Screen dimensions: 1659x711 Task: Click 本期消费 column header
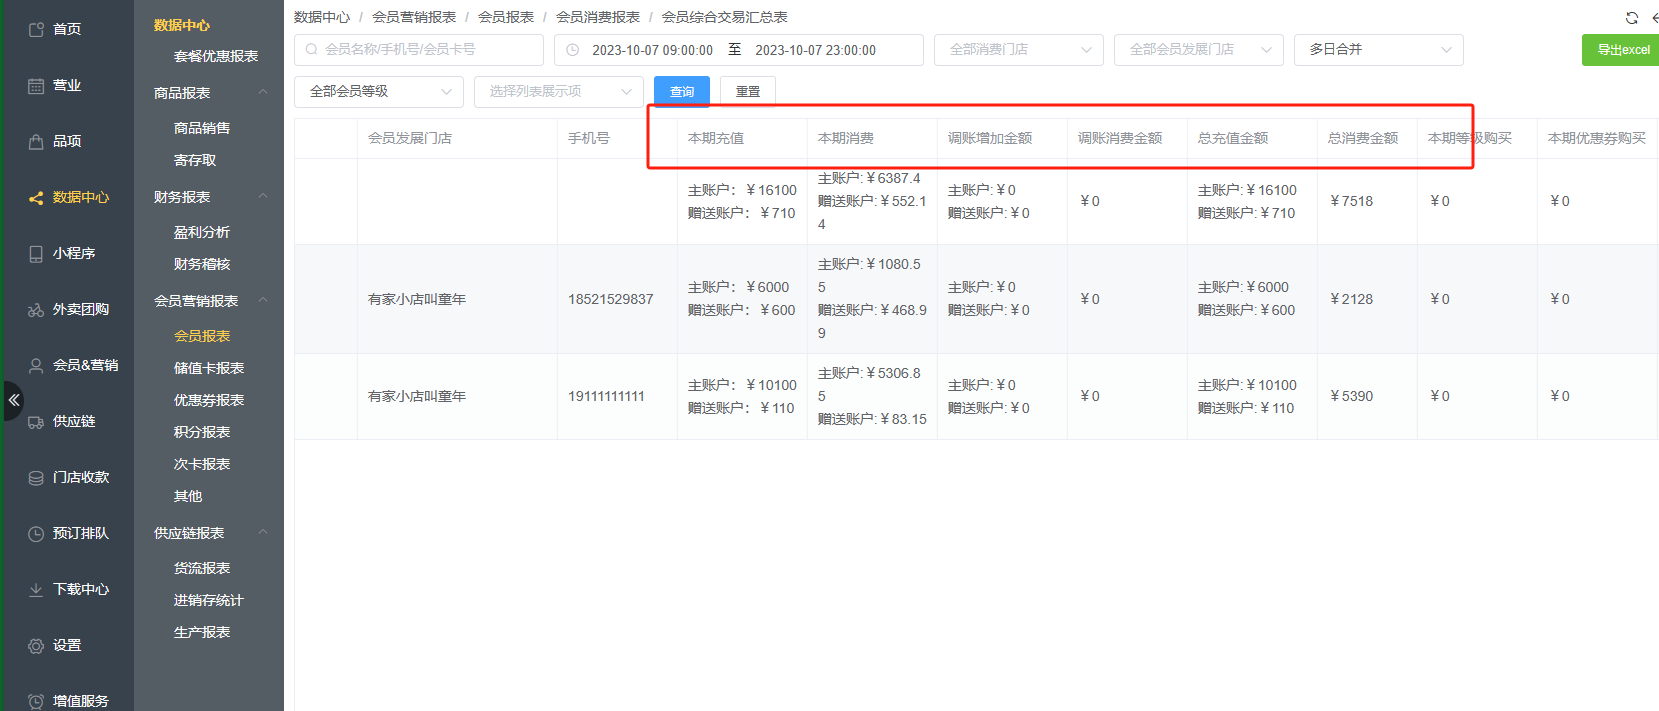(x=846, y=138)
